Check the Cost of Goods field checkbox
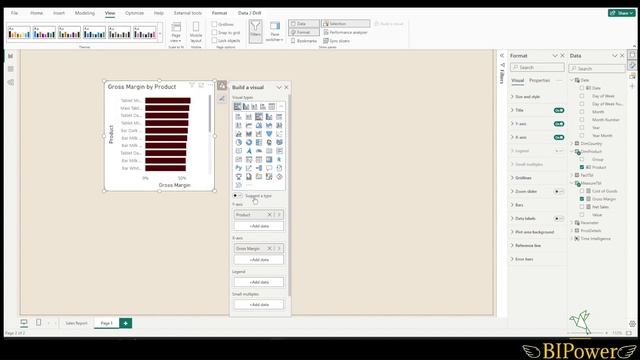640x360 pixels. point(582,191)
